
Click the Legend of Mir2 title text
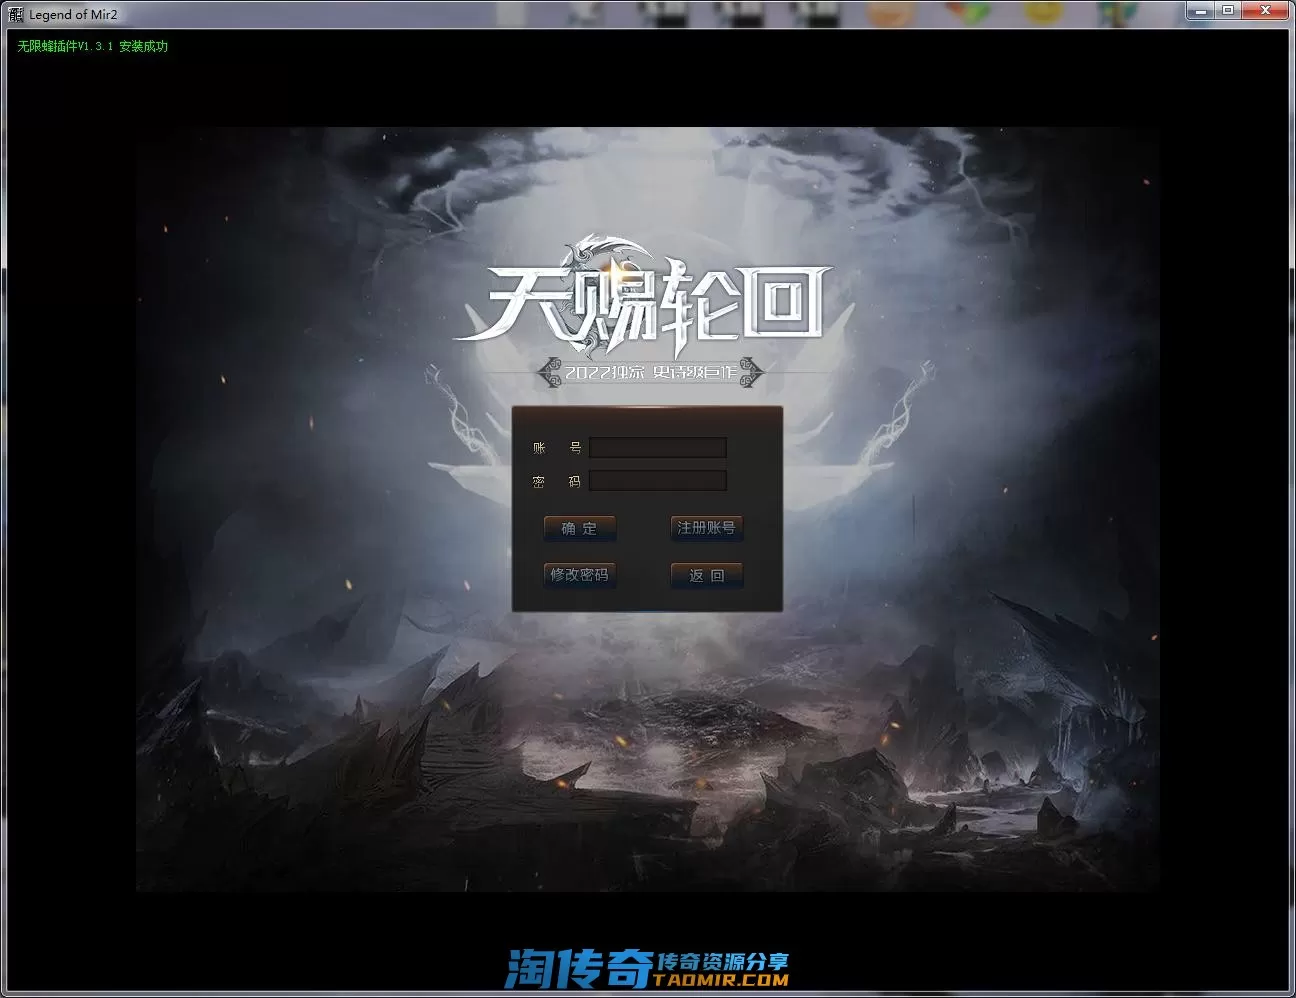click(x=73, y=14)
